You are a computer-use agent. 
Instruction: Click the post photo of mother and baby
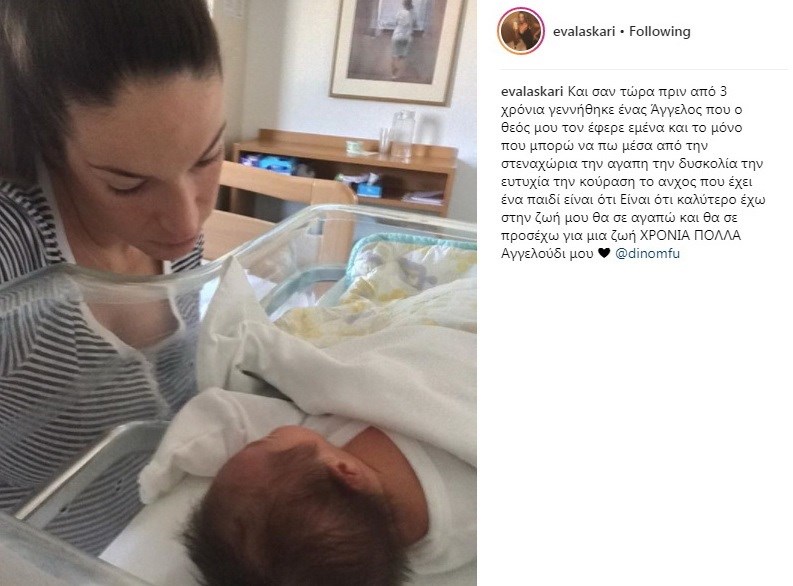pos(238,293)
